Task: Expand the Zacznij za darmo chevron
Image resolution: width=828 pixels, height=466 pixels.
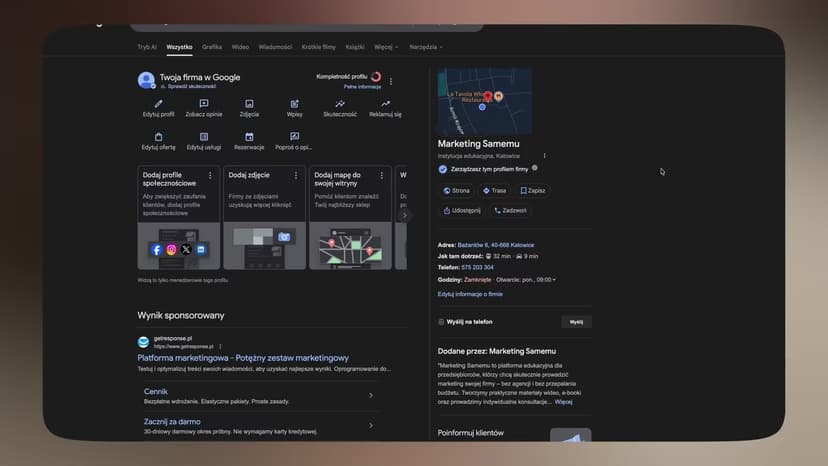Action: [x=371, y=425]
